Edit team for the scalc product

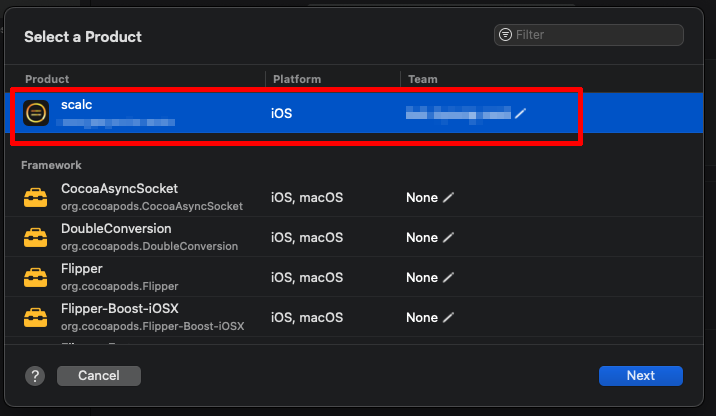coord(521,113)
